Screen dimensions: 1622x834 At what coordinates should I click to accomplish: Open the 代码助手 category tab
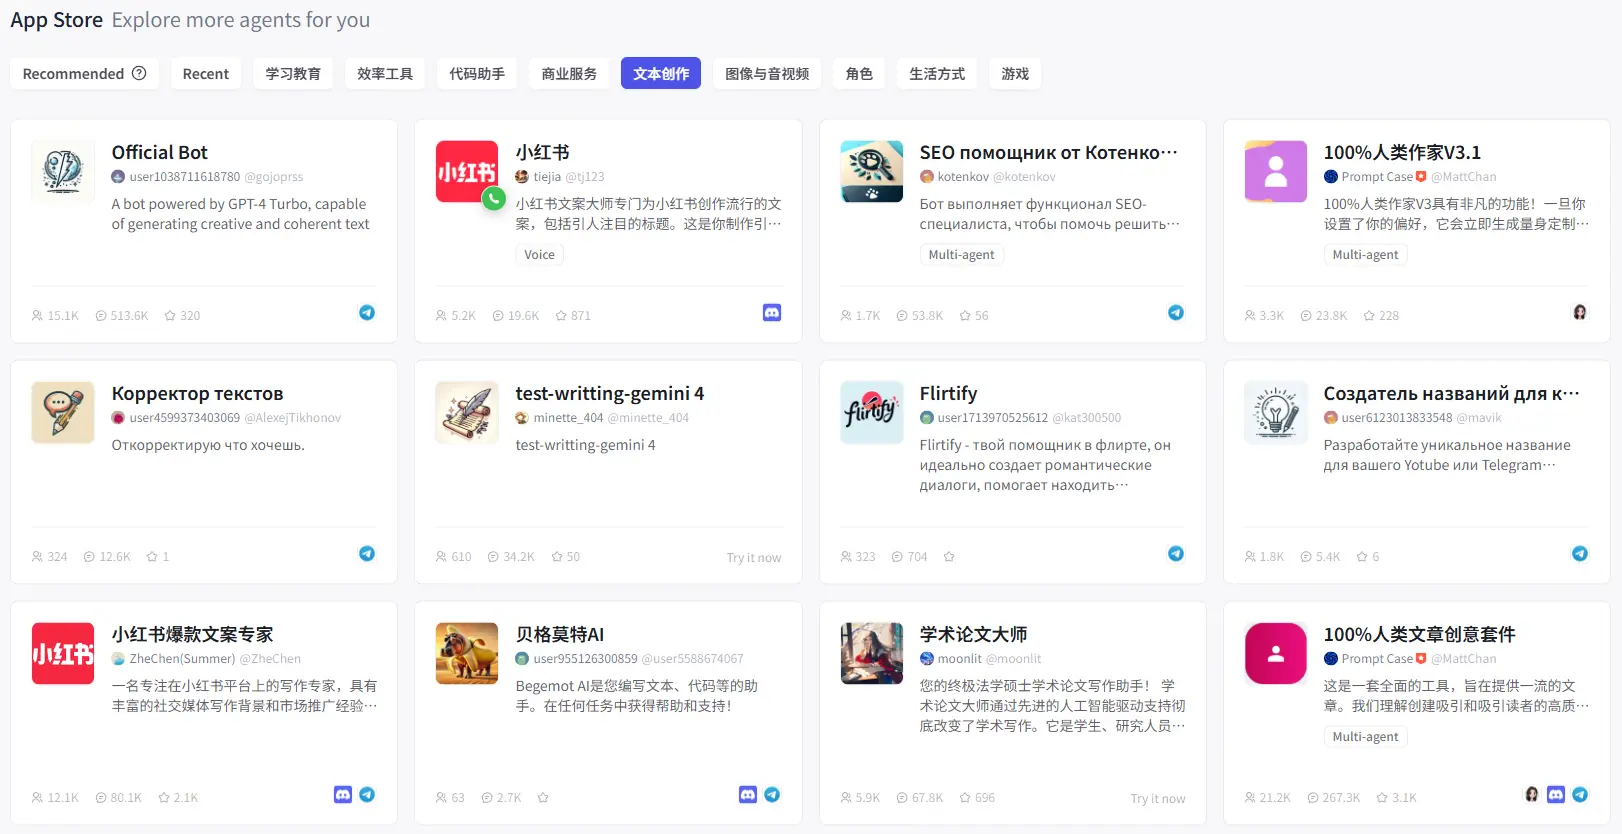click(x=477, y=74)
